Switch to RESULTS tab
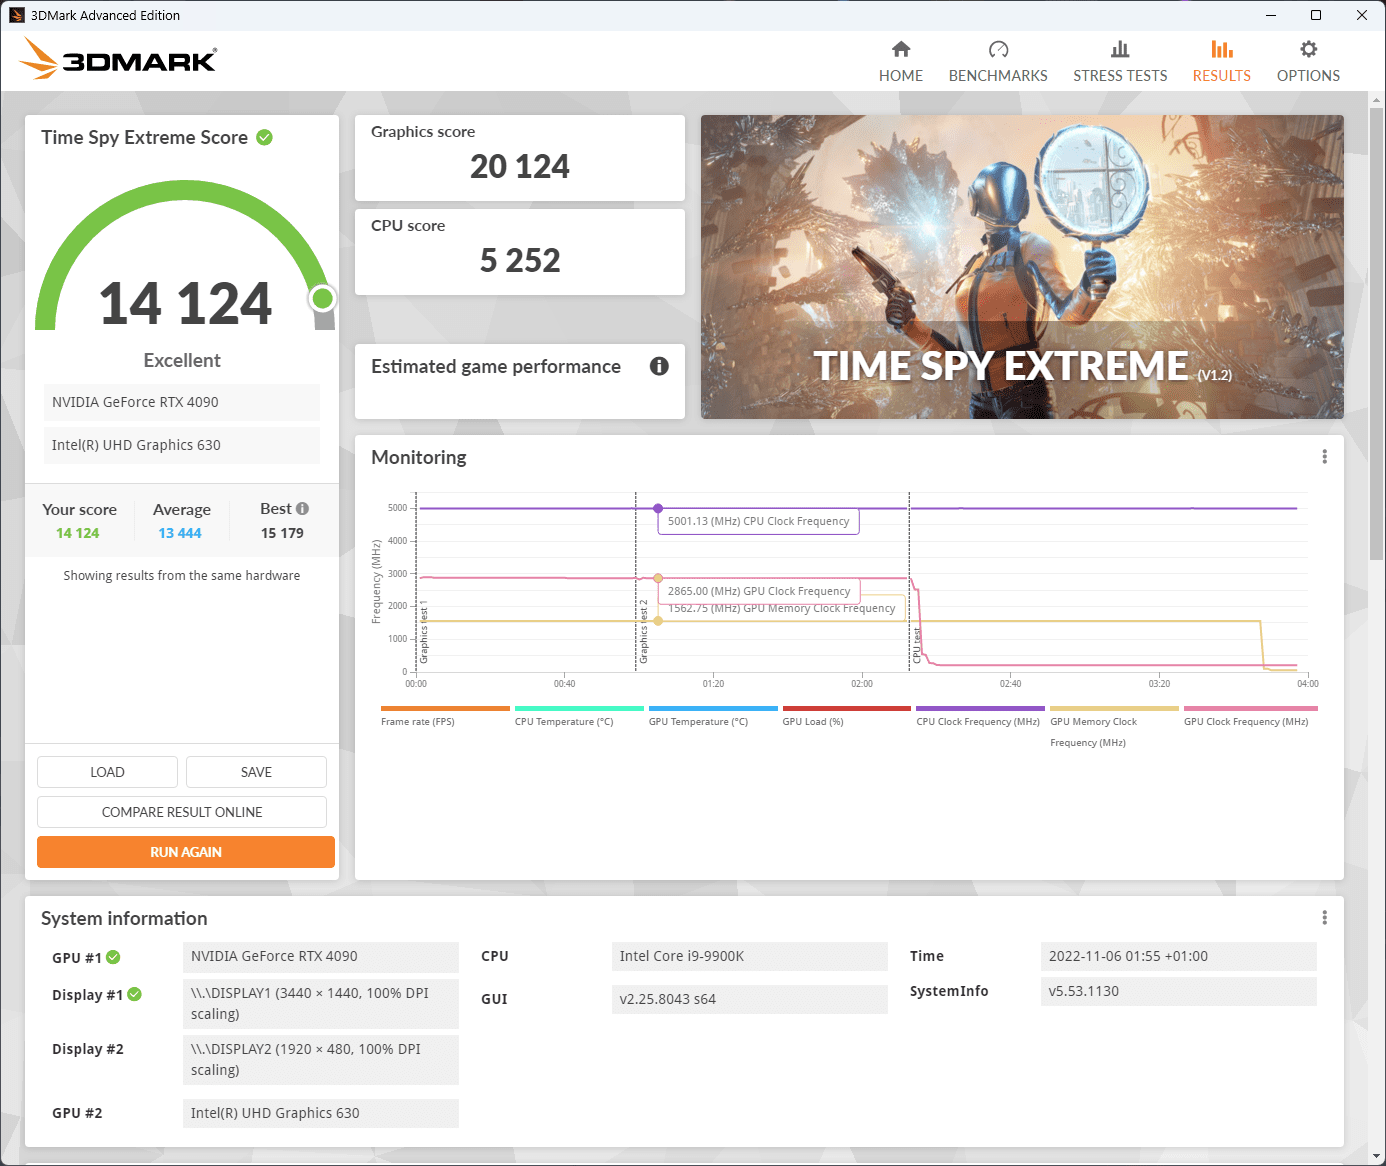This screenshot has height=1166, width=1386. pyautogui.click(x=1221, y=62)
